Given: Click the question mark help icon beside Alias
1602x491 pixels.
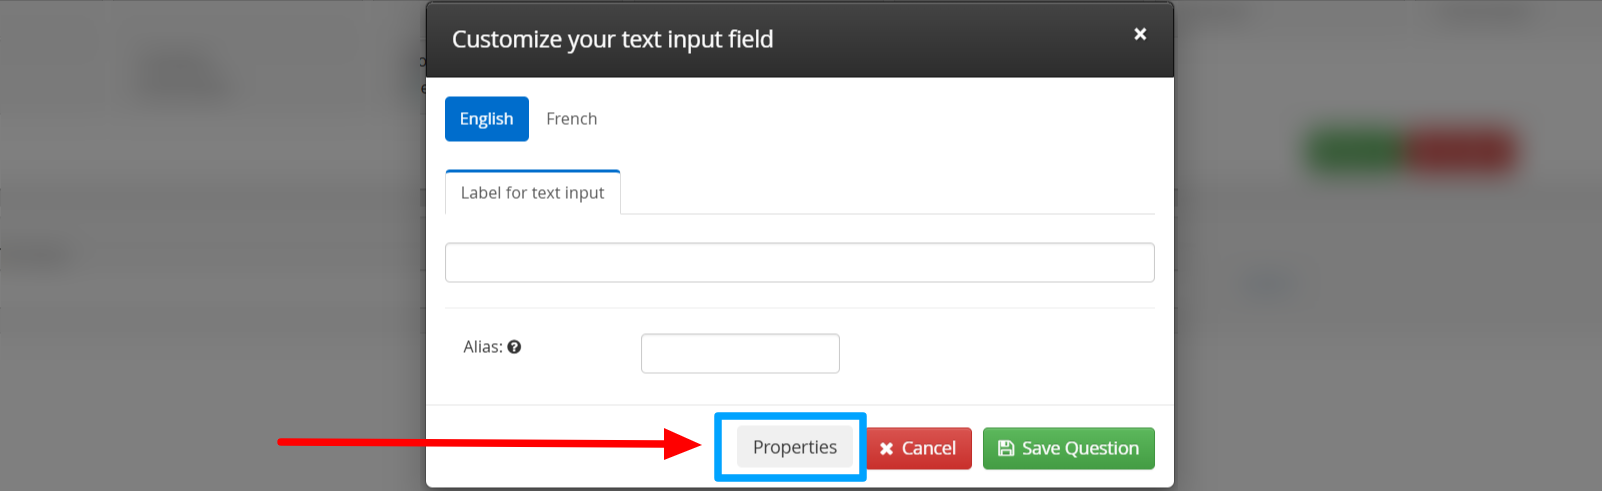Looking at the screenshot, I should click(x=514, y=347).
